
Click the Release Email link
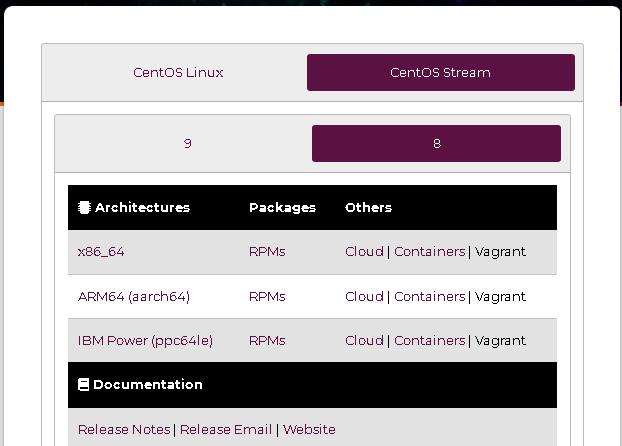point(226,430)
